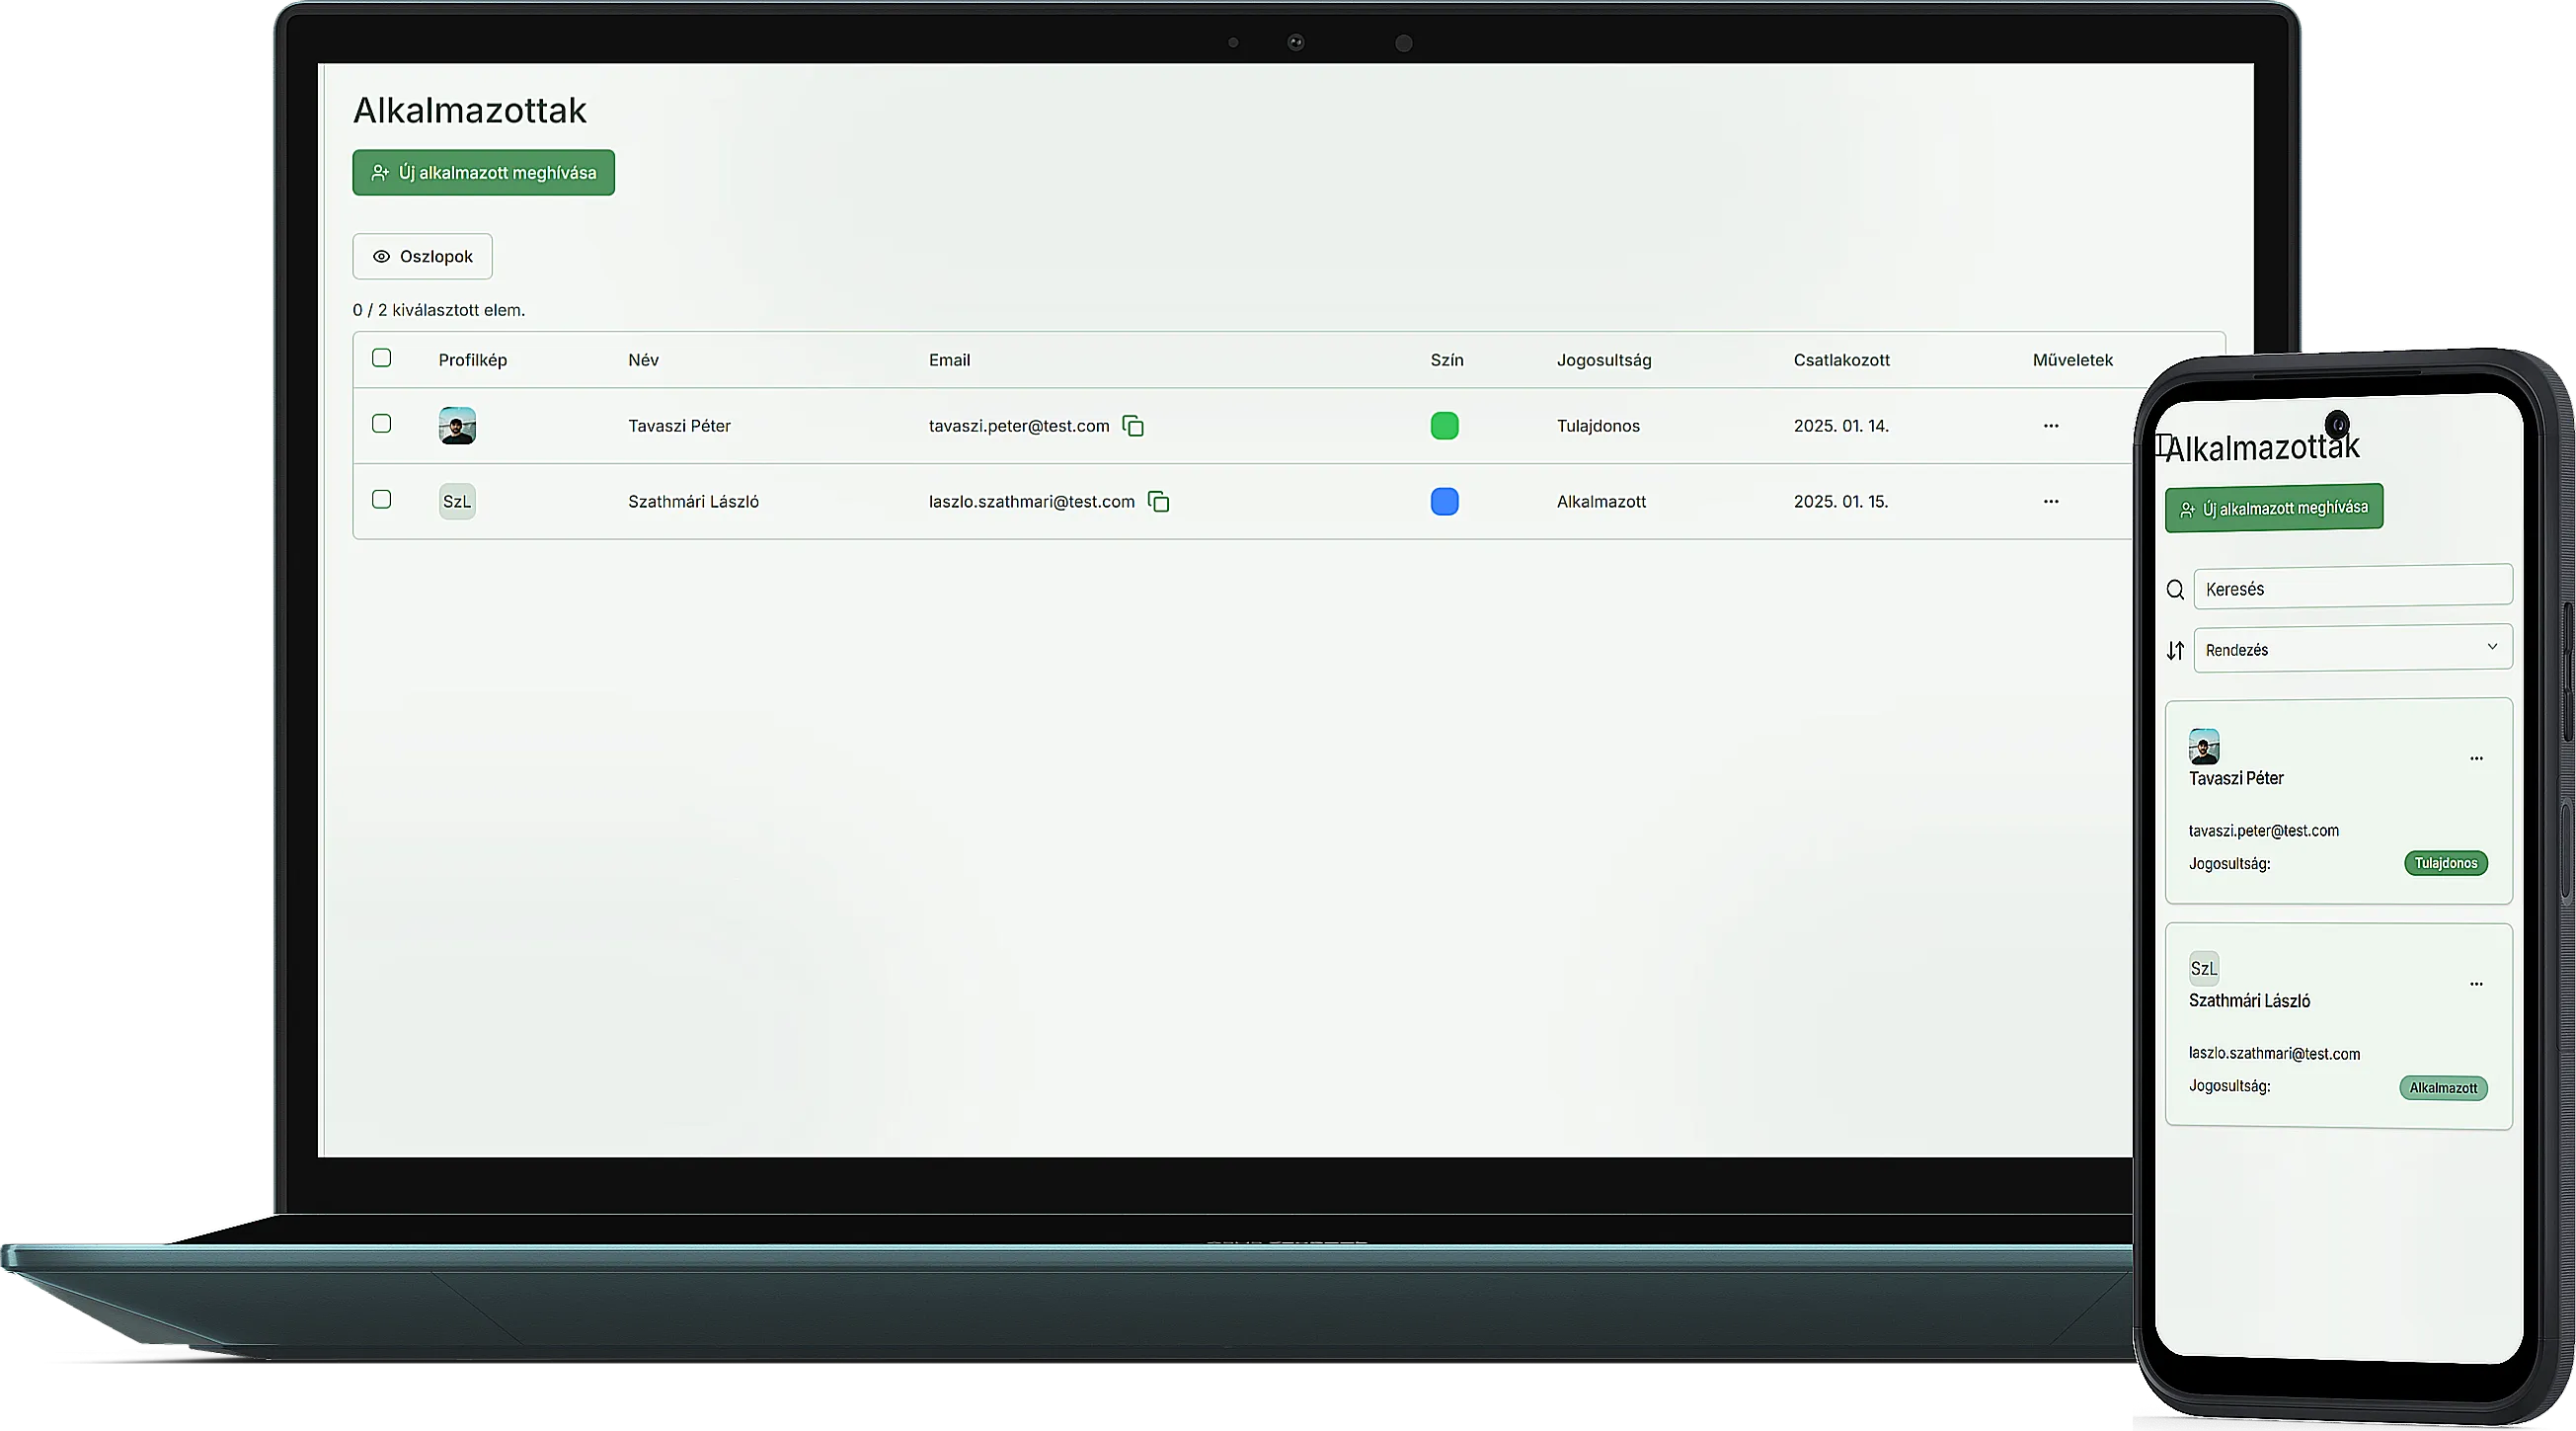The image size is (2576, 1431).
Task: Open actions menu for Szathmári László row
Action: pos(2050,502)
